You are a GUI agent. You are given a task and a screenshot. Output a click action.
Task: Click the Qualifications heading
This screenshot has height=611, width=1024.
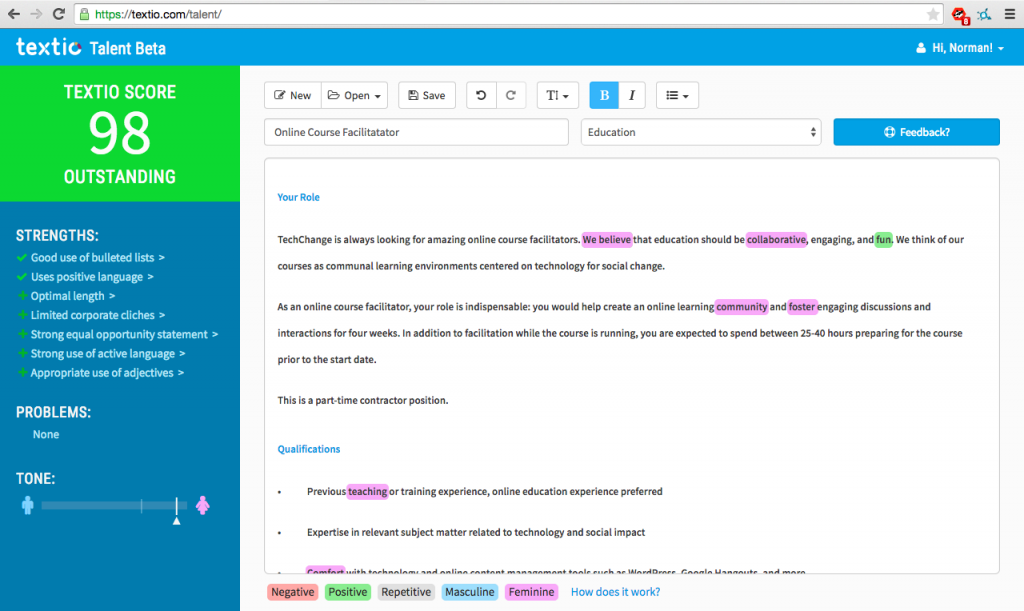(x=309, y=449)
